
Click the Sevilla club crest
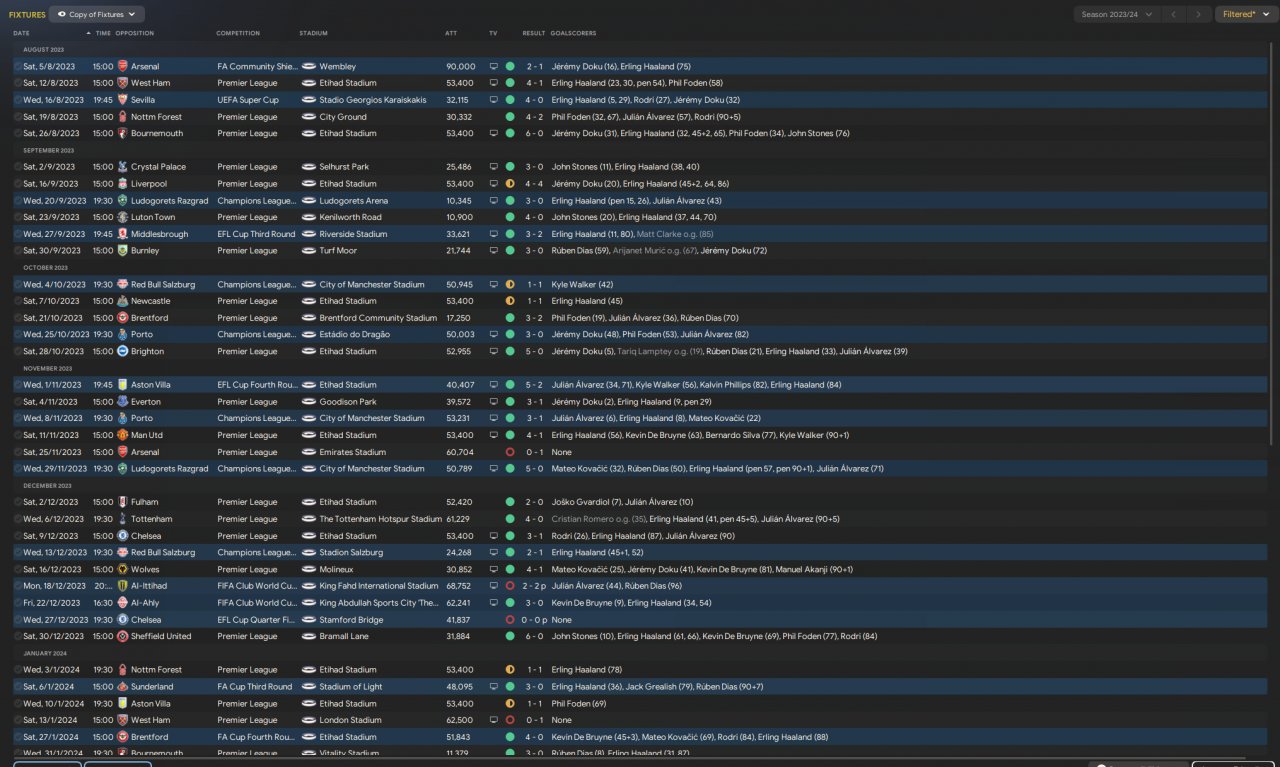pos(123,100)
